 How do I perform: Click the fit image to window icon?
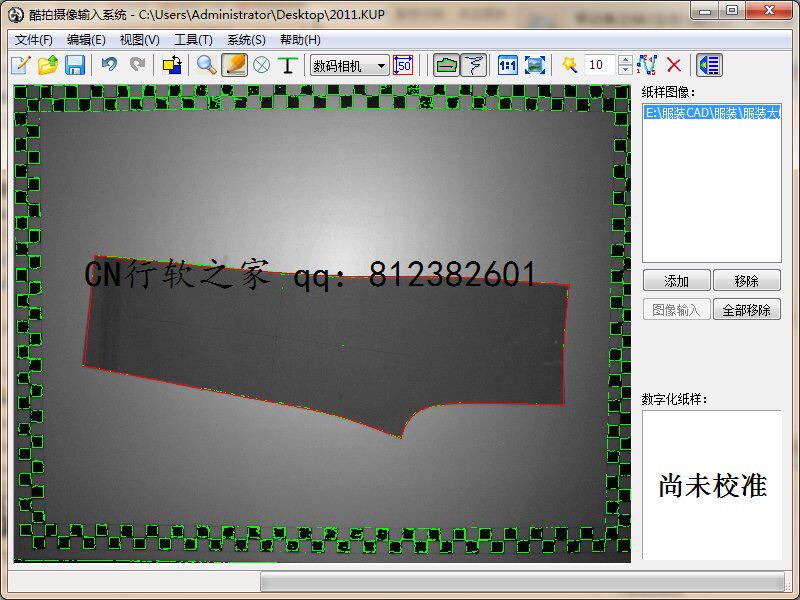tap(535, 65)
